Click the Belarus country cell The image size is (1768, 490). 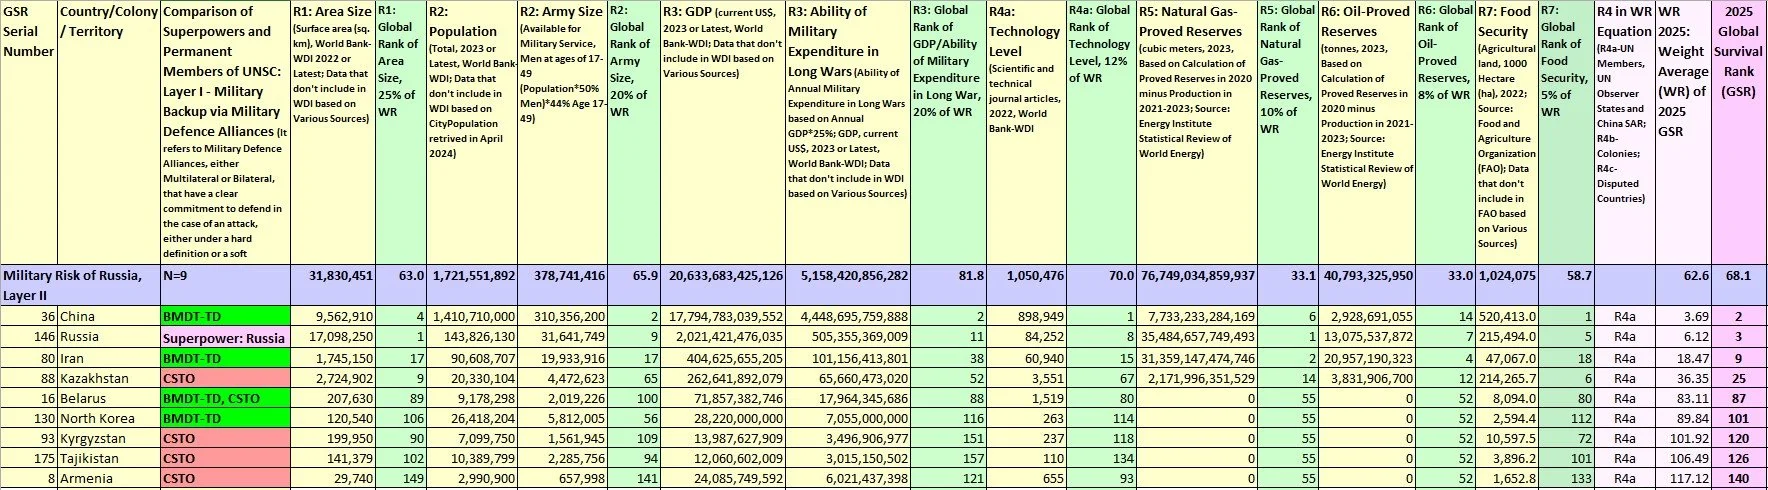coord(108,398)
